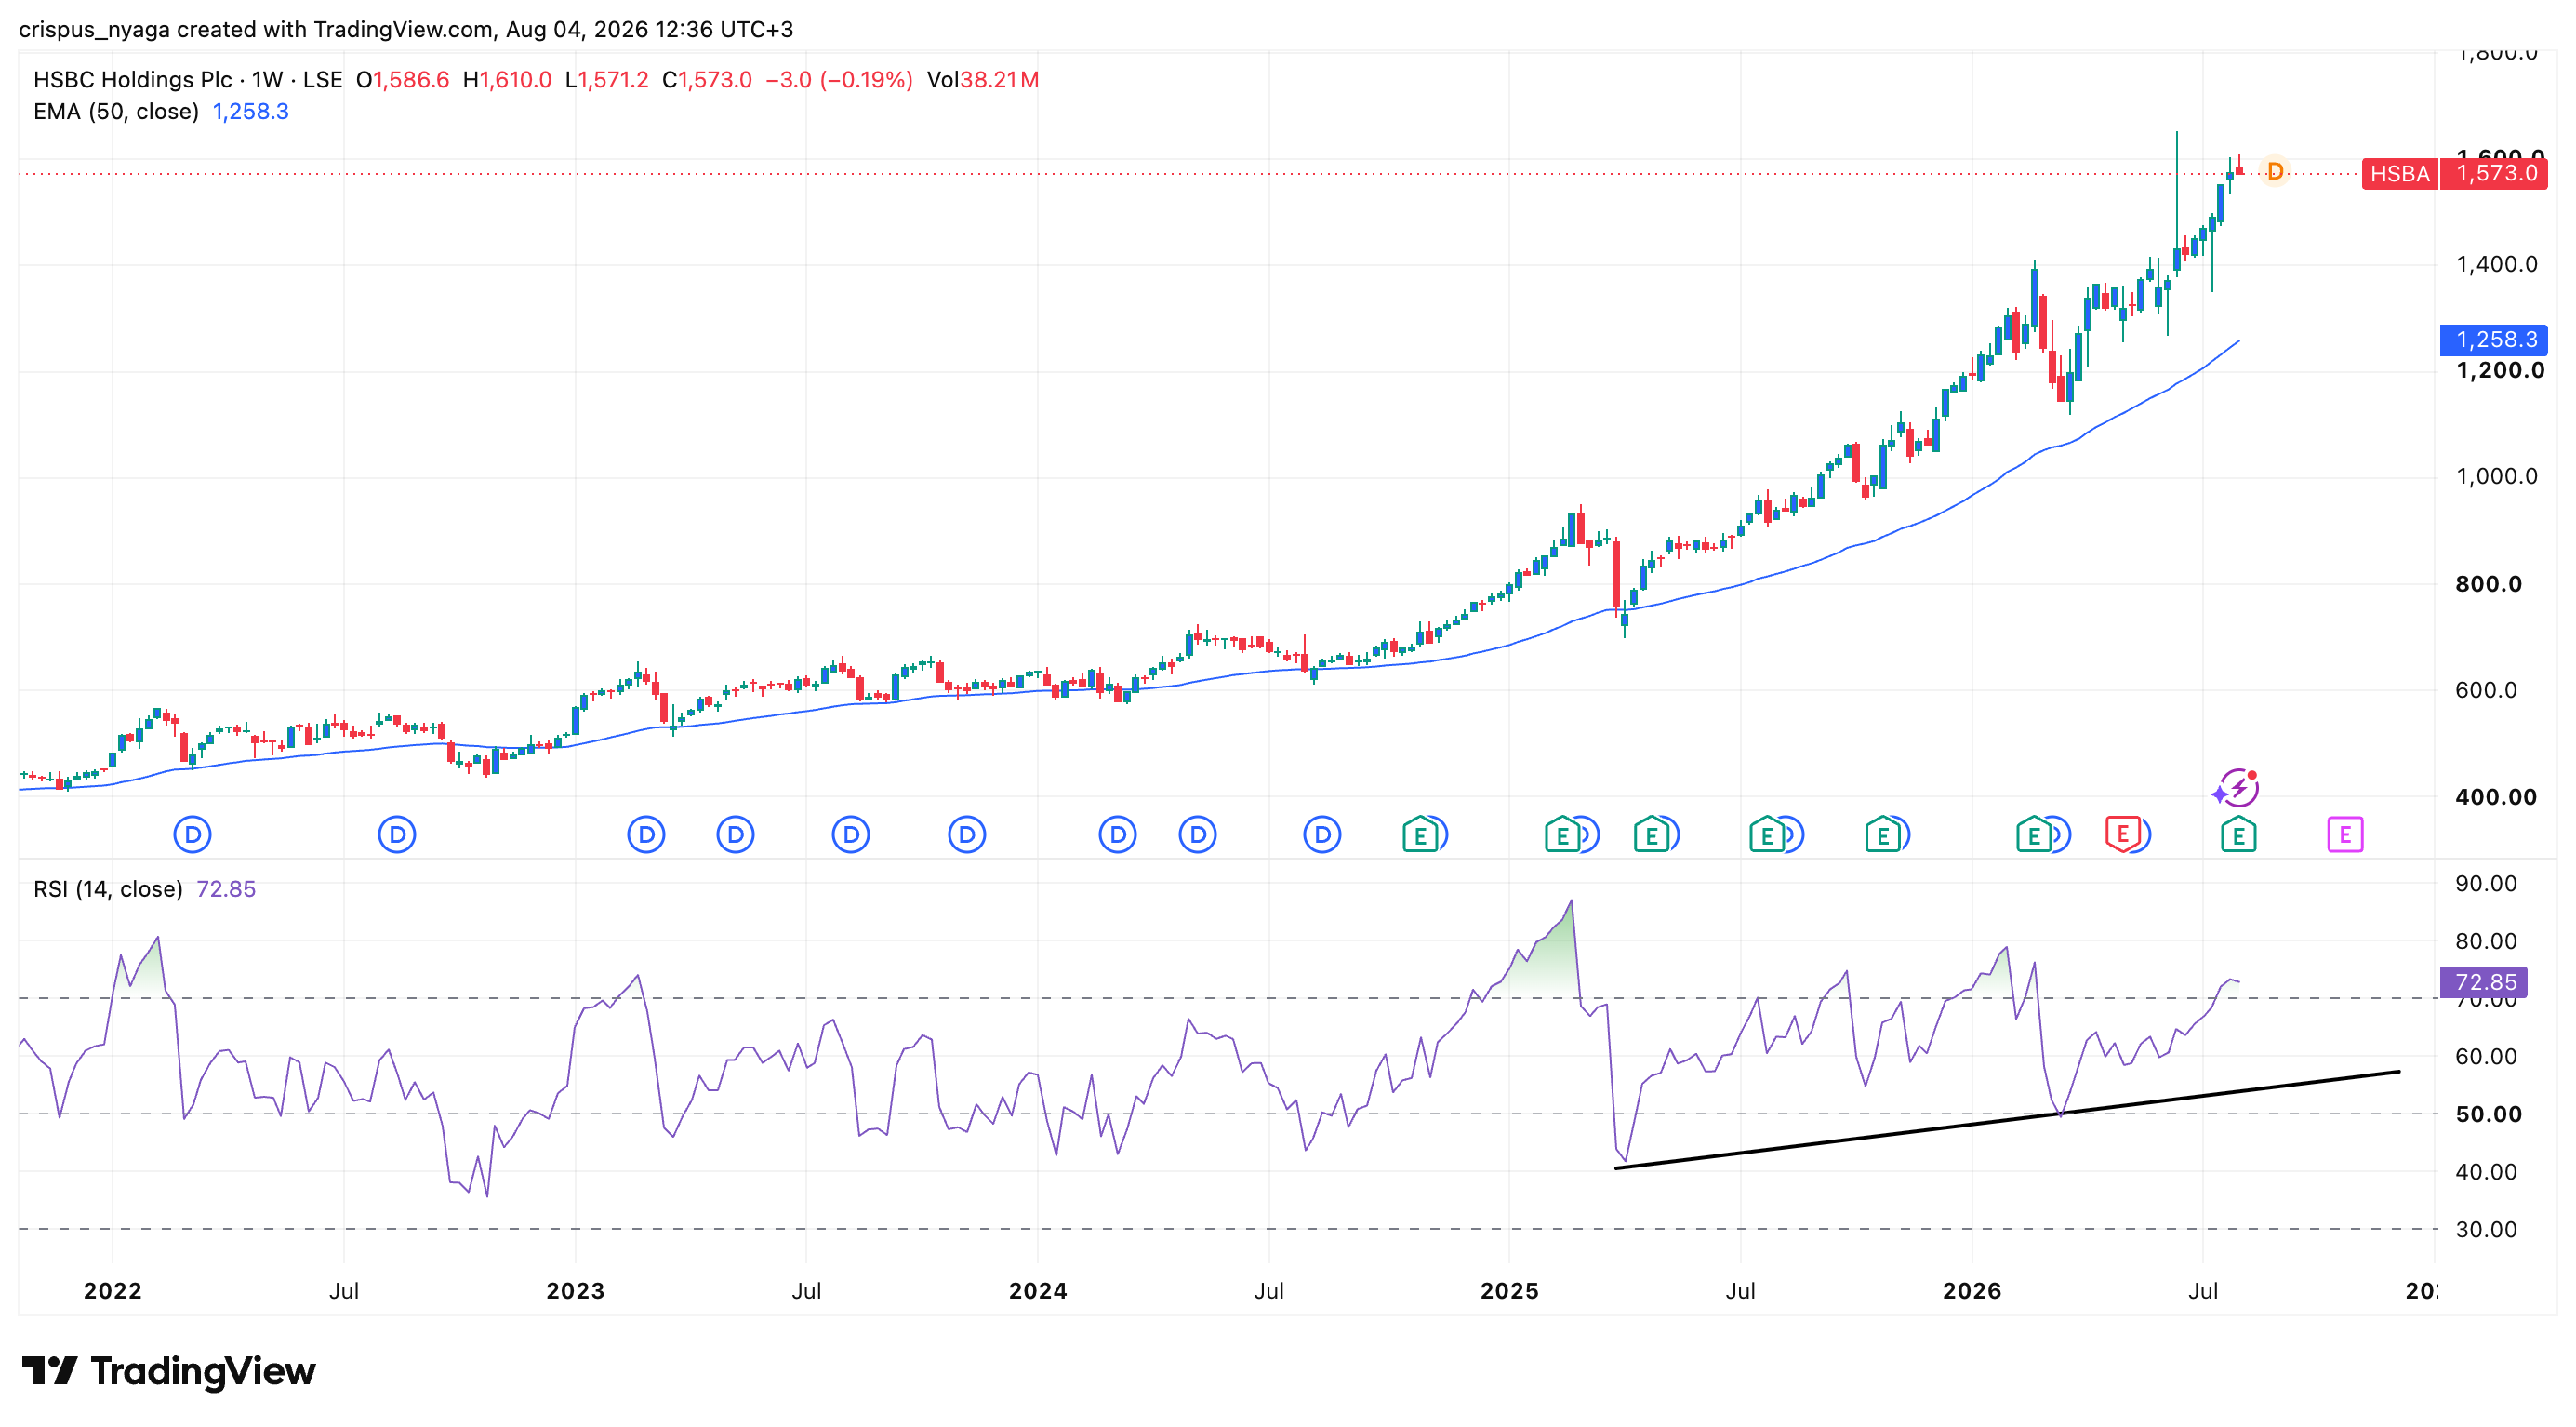The image size is (2576, 1427).
Task: Click the dividend marker near August 2023
Action: 851,834
